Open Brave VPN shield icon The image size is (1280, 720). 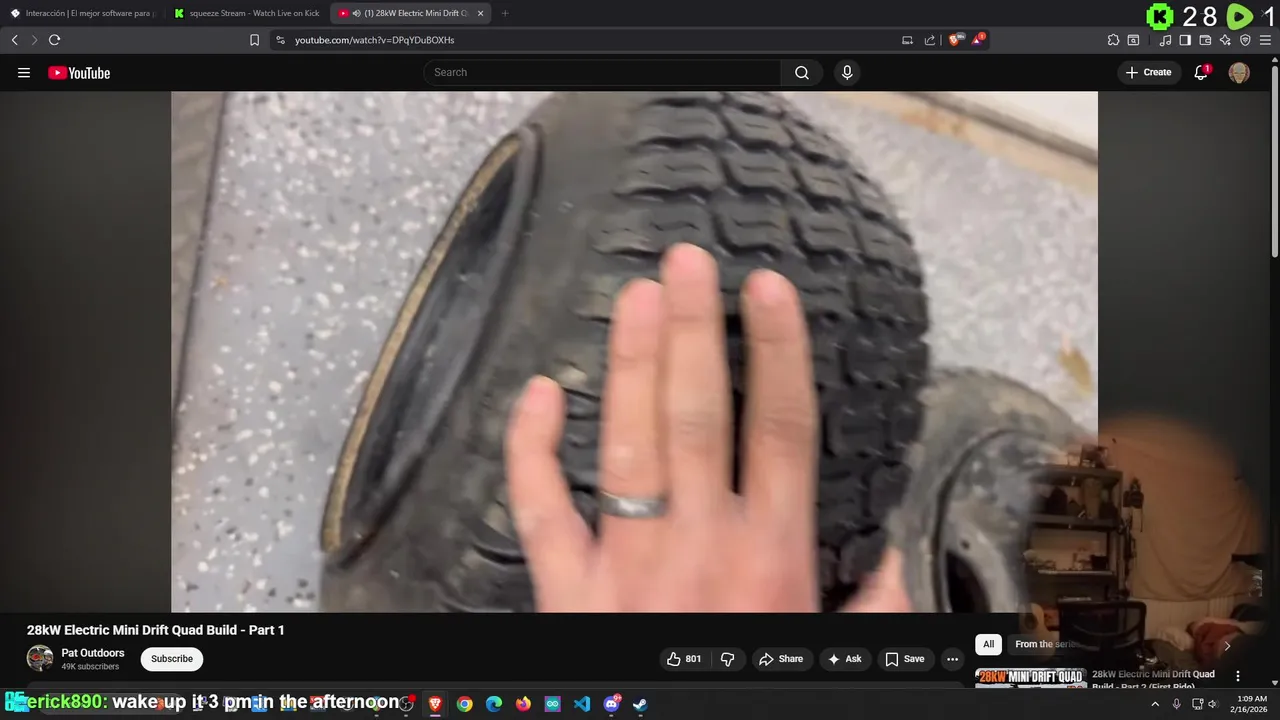1245,40
